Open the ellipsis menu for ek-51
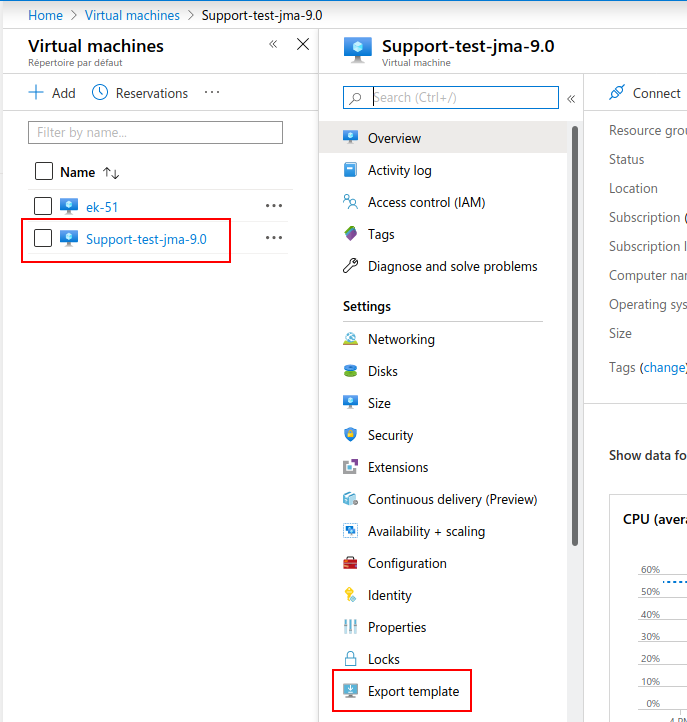This screenshot has height=722, width=687. pos(274,206)
